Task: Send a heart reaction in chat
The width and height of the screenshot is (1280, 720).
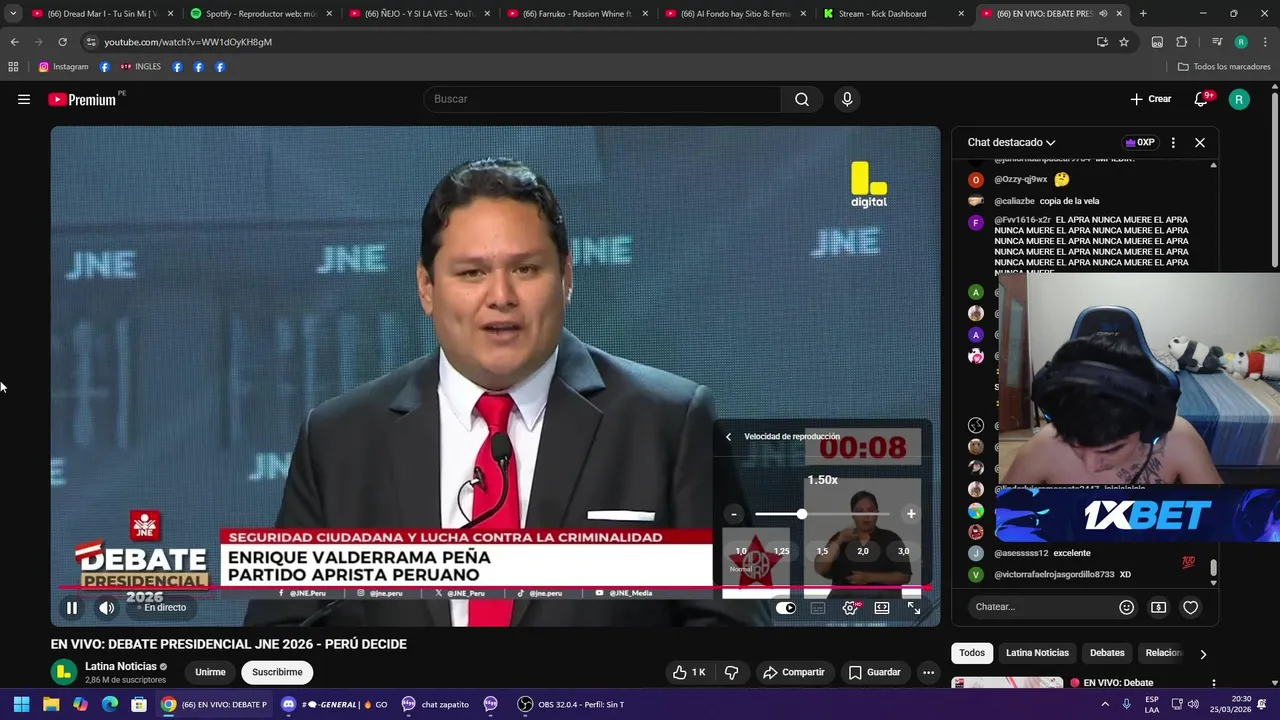Action: [x=1191, y=607]
